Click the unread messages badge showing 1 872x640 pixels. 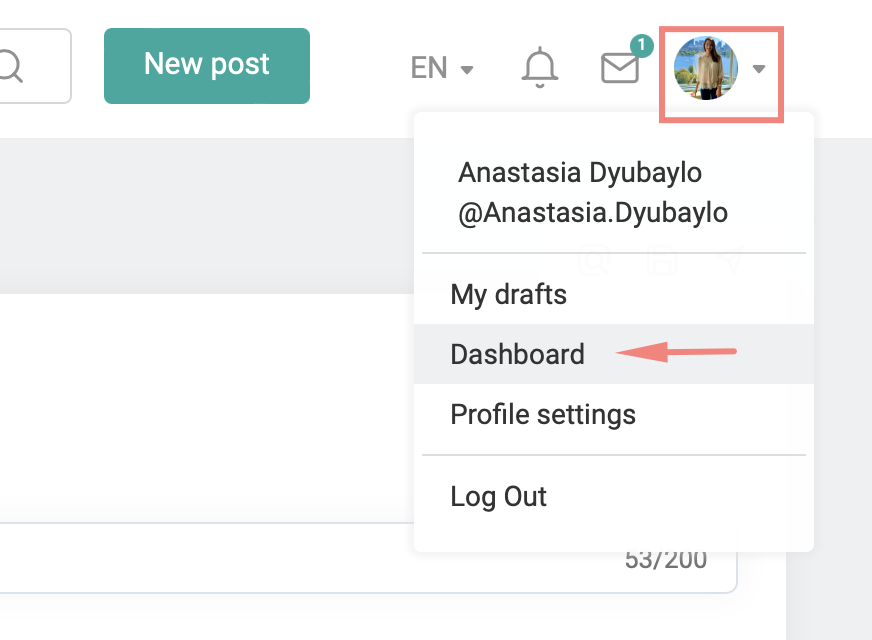(x=641, y=45)
